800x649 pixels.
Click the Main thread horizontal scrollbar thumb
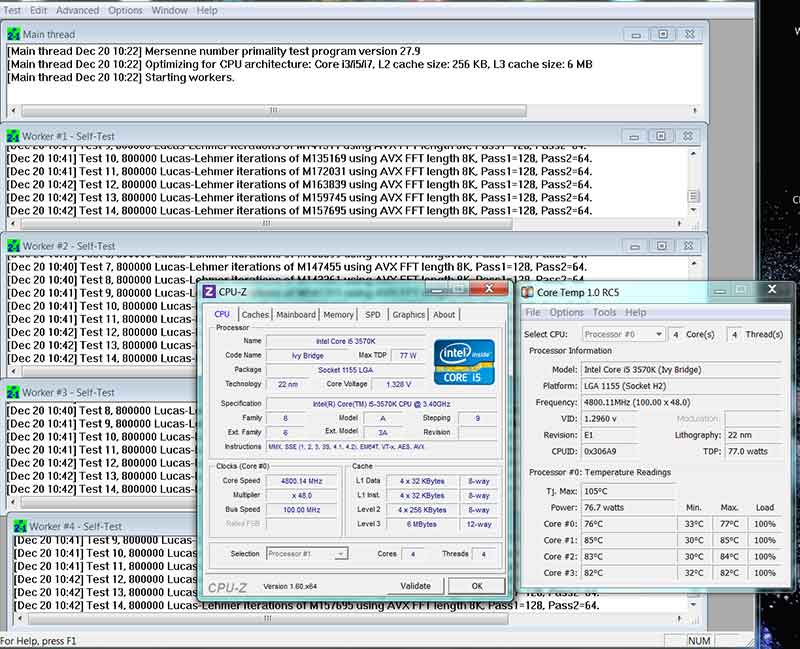pos(274,110)
